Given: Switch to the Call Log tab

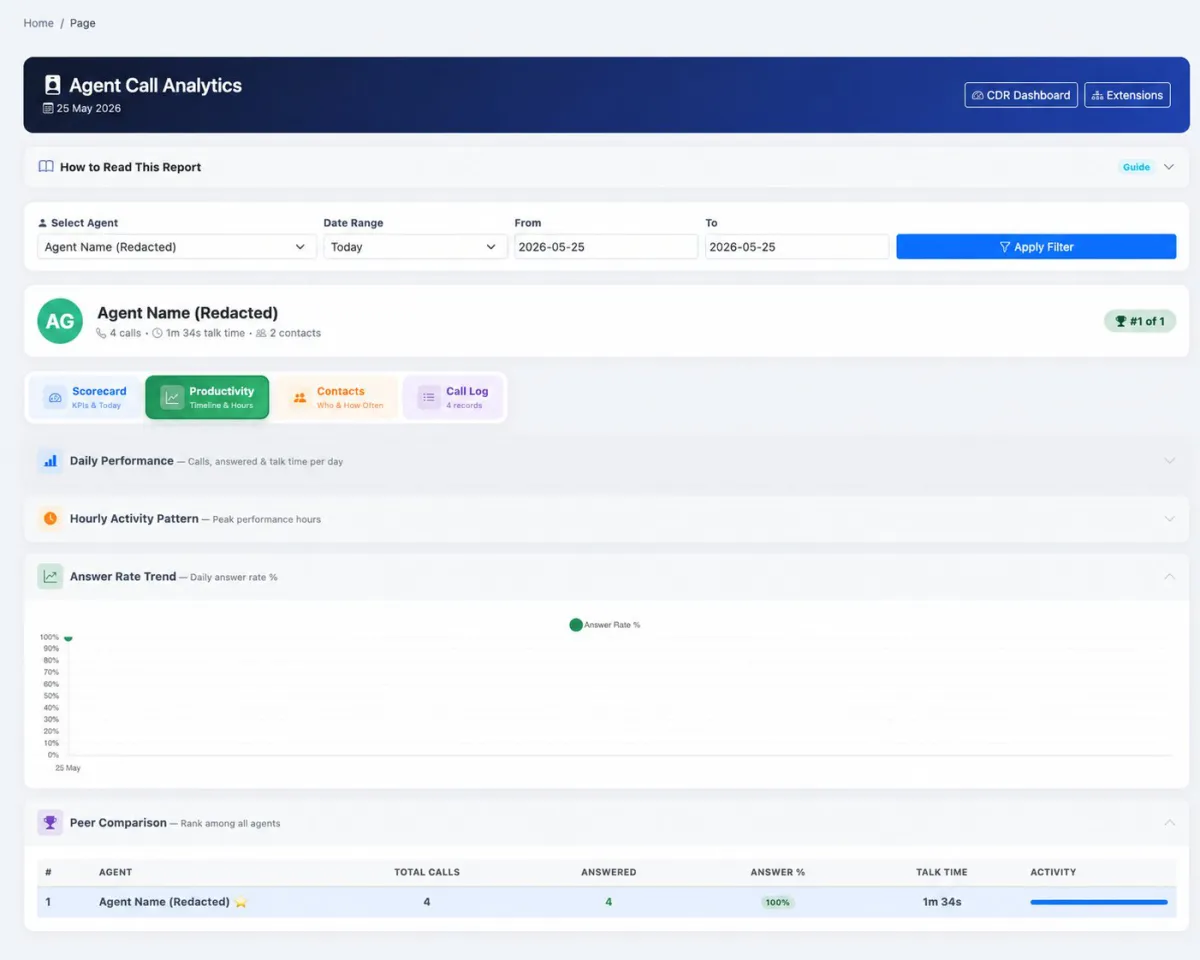Looking at the screenshot, I should point(453,397).
